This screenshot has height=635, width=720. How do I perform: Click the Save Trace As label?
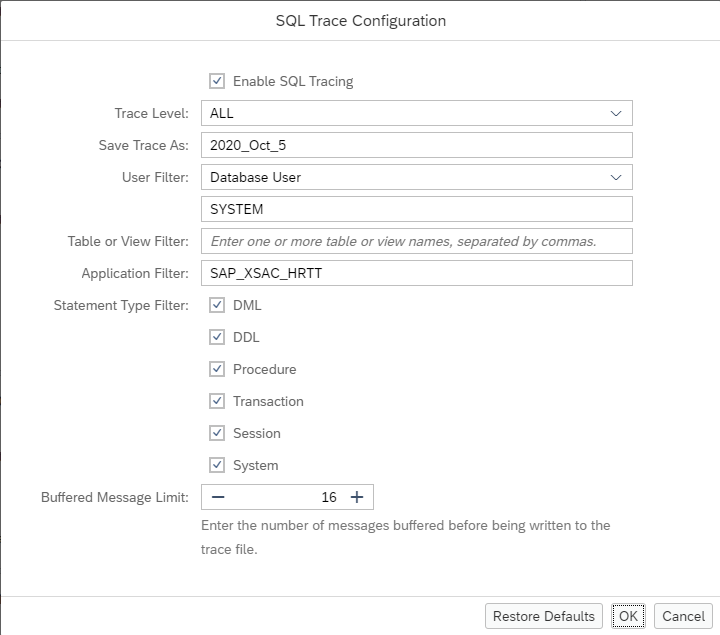144,145
